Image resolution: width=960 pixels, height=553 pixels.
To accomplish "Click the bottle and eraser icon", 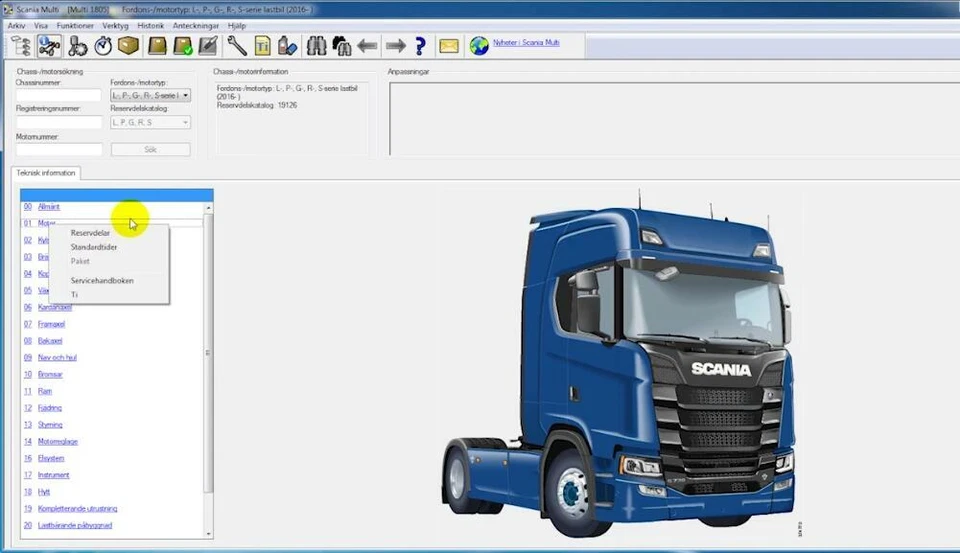I will click(x=287, y=46).
